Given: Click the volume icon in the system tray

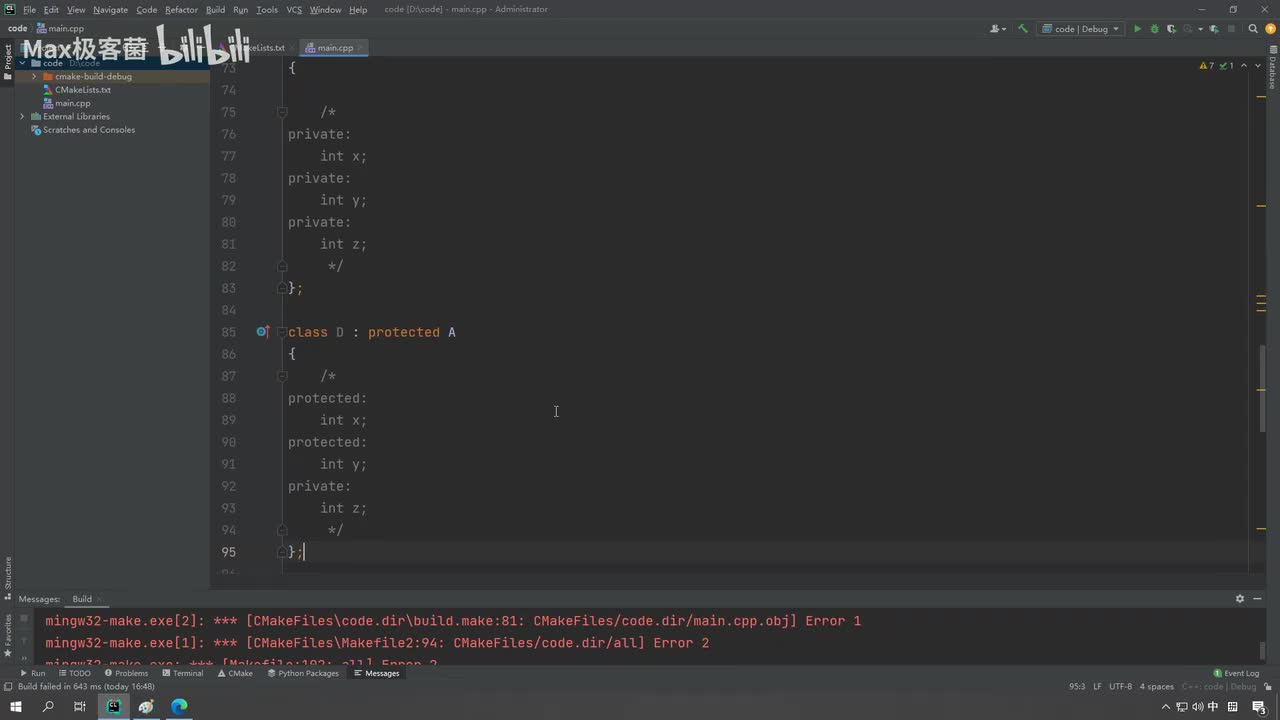Looking at the screenshot, I should tap(1198, 707).
